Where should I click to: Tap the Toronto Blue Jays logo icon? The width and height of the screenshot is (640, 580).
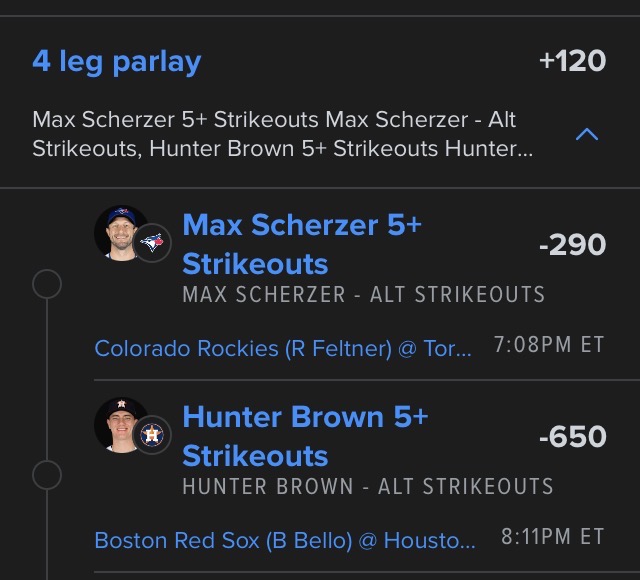pyautogui.click(x=153, y=242)
